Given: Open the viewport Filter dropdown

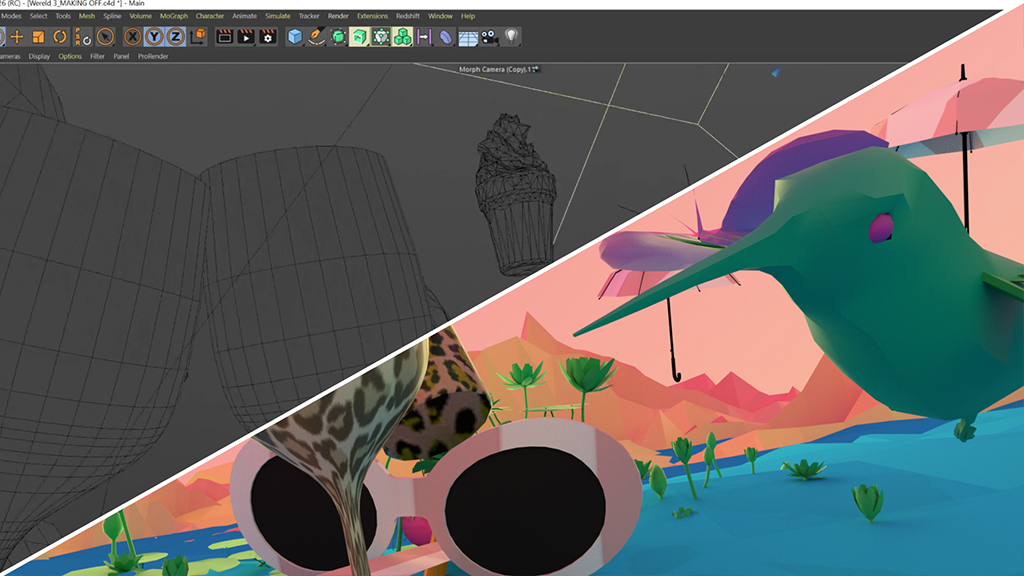Looking at the screenshot, I should (97, 57).
